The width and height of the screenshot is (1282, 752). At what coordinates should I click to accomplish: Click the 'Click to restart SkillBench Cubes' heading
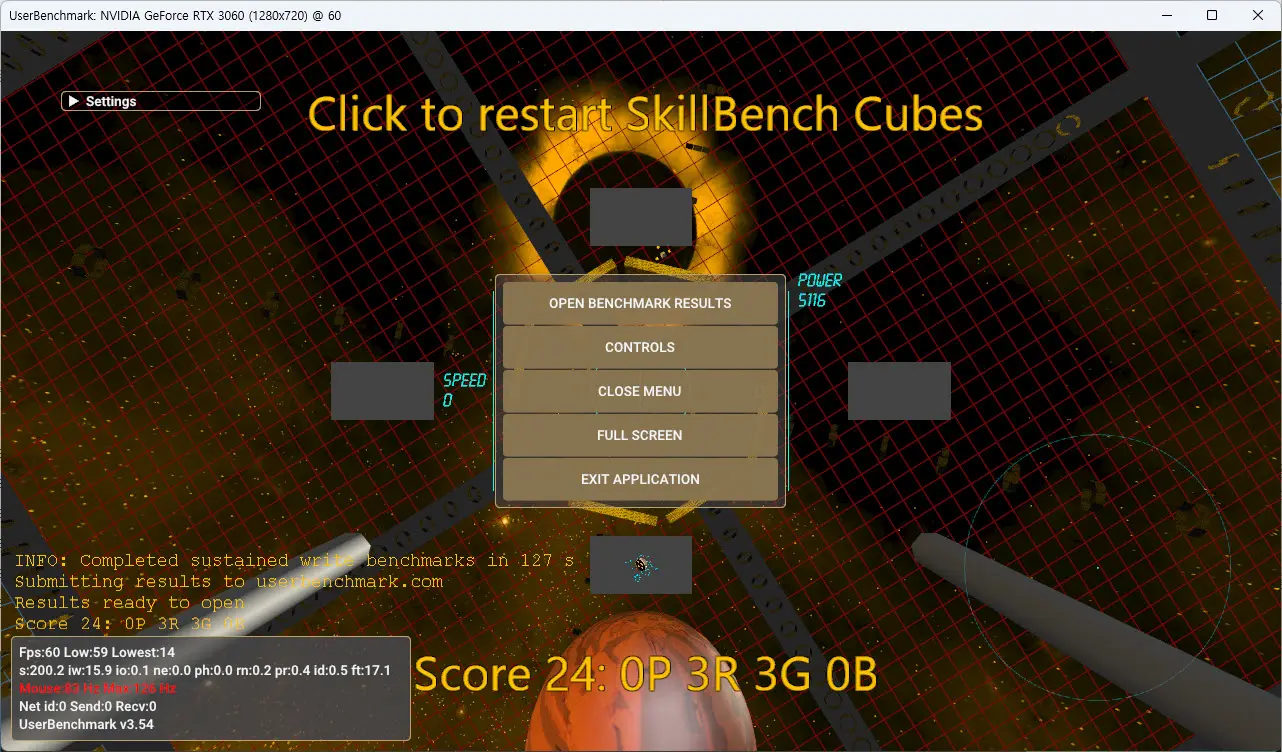645,115
